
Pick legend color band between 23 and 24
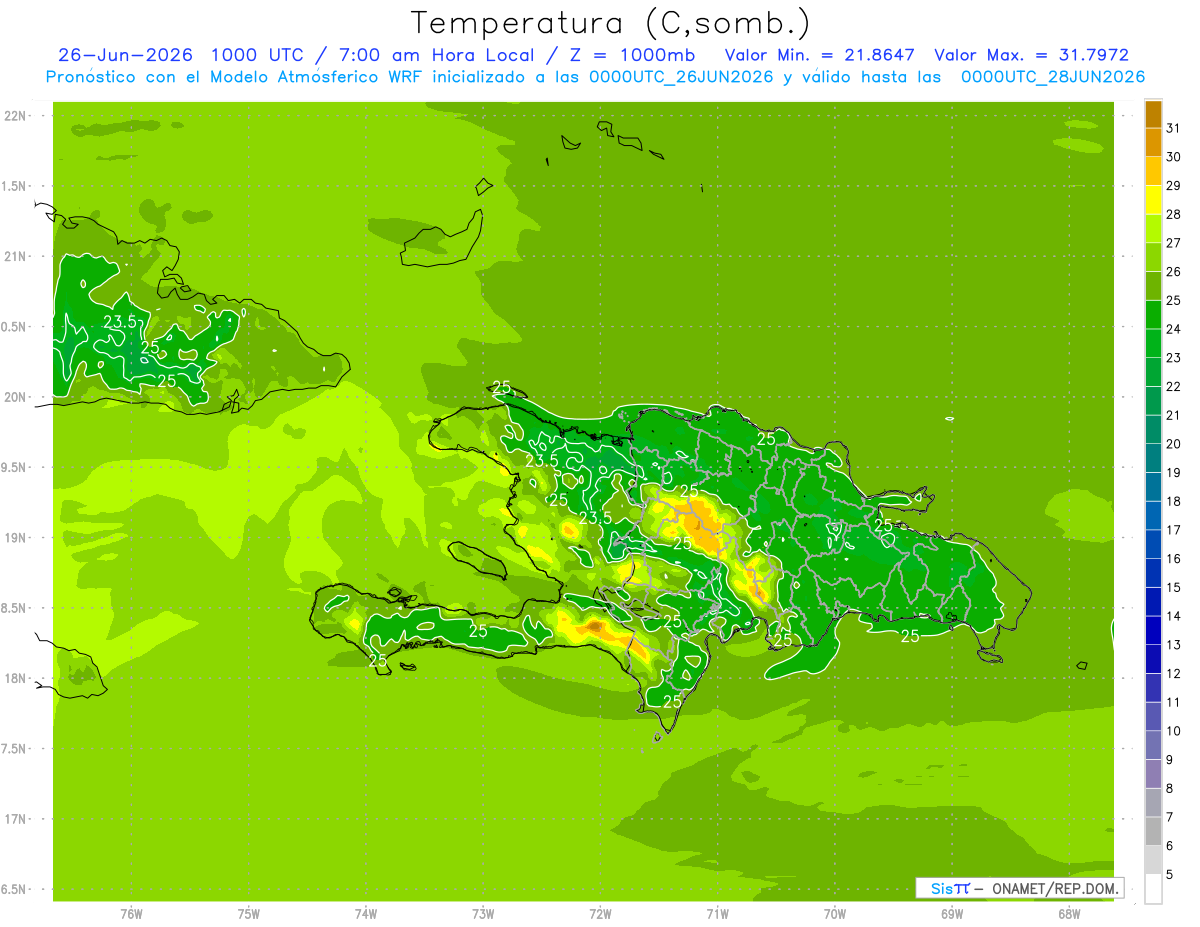1153,343
